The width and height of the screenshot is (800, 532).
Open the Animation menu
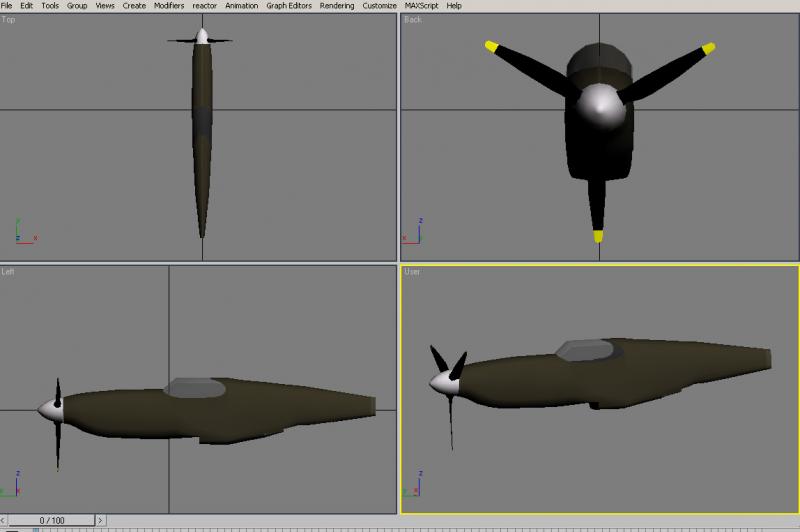click(241, 6)
